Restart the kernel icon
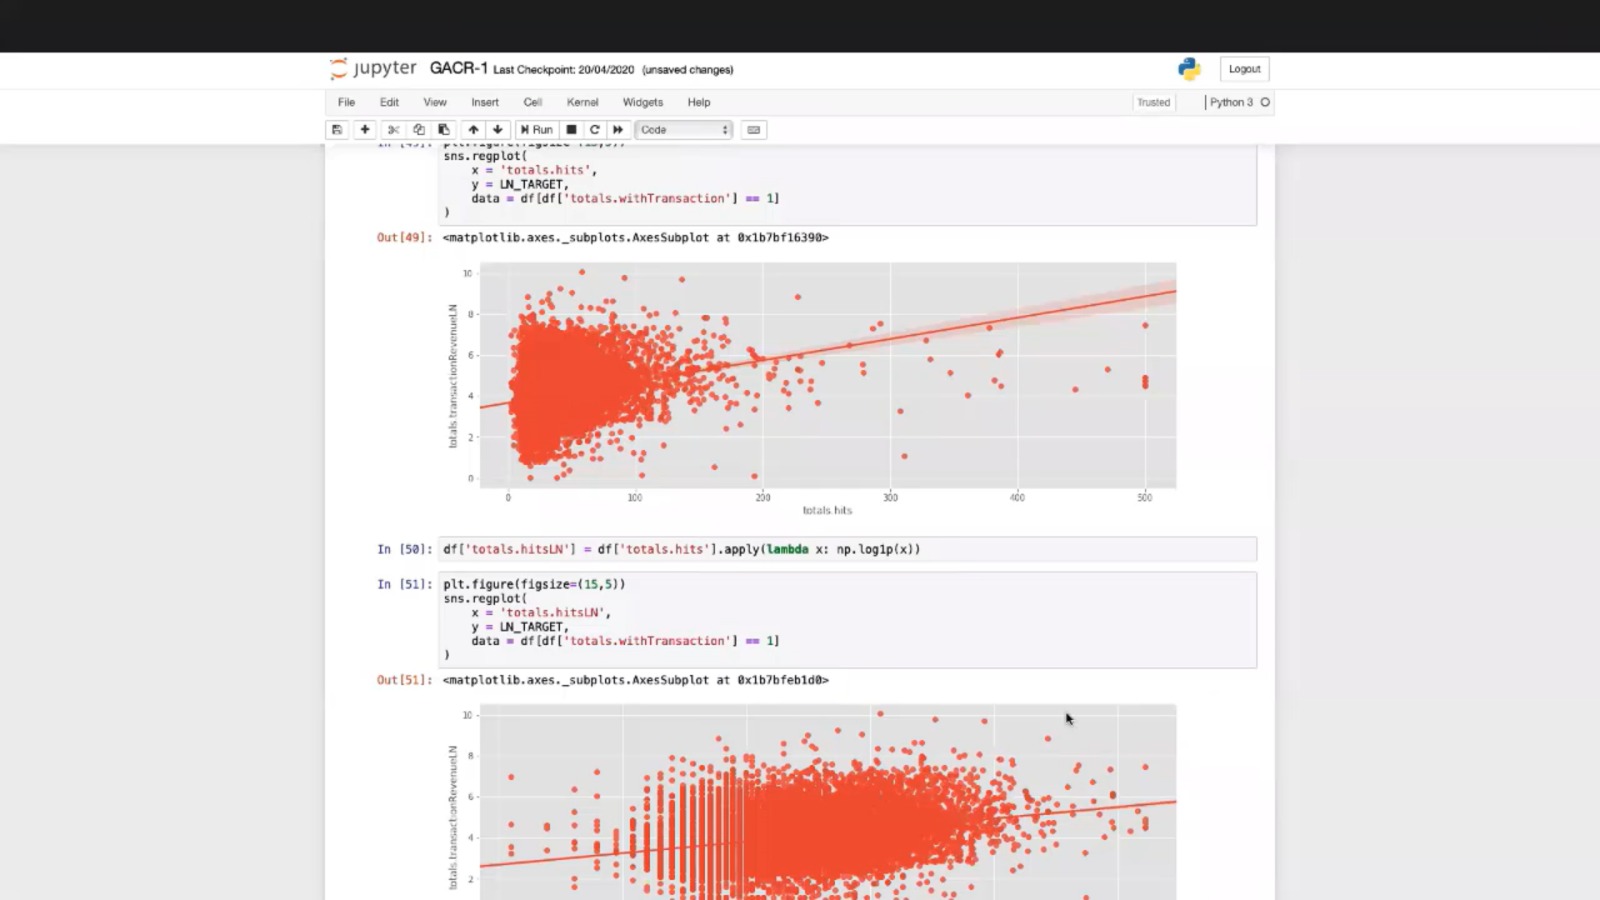The height and width of the screenshot is (900, 1600). [x=595, y=130]
